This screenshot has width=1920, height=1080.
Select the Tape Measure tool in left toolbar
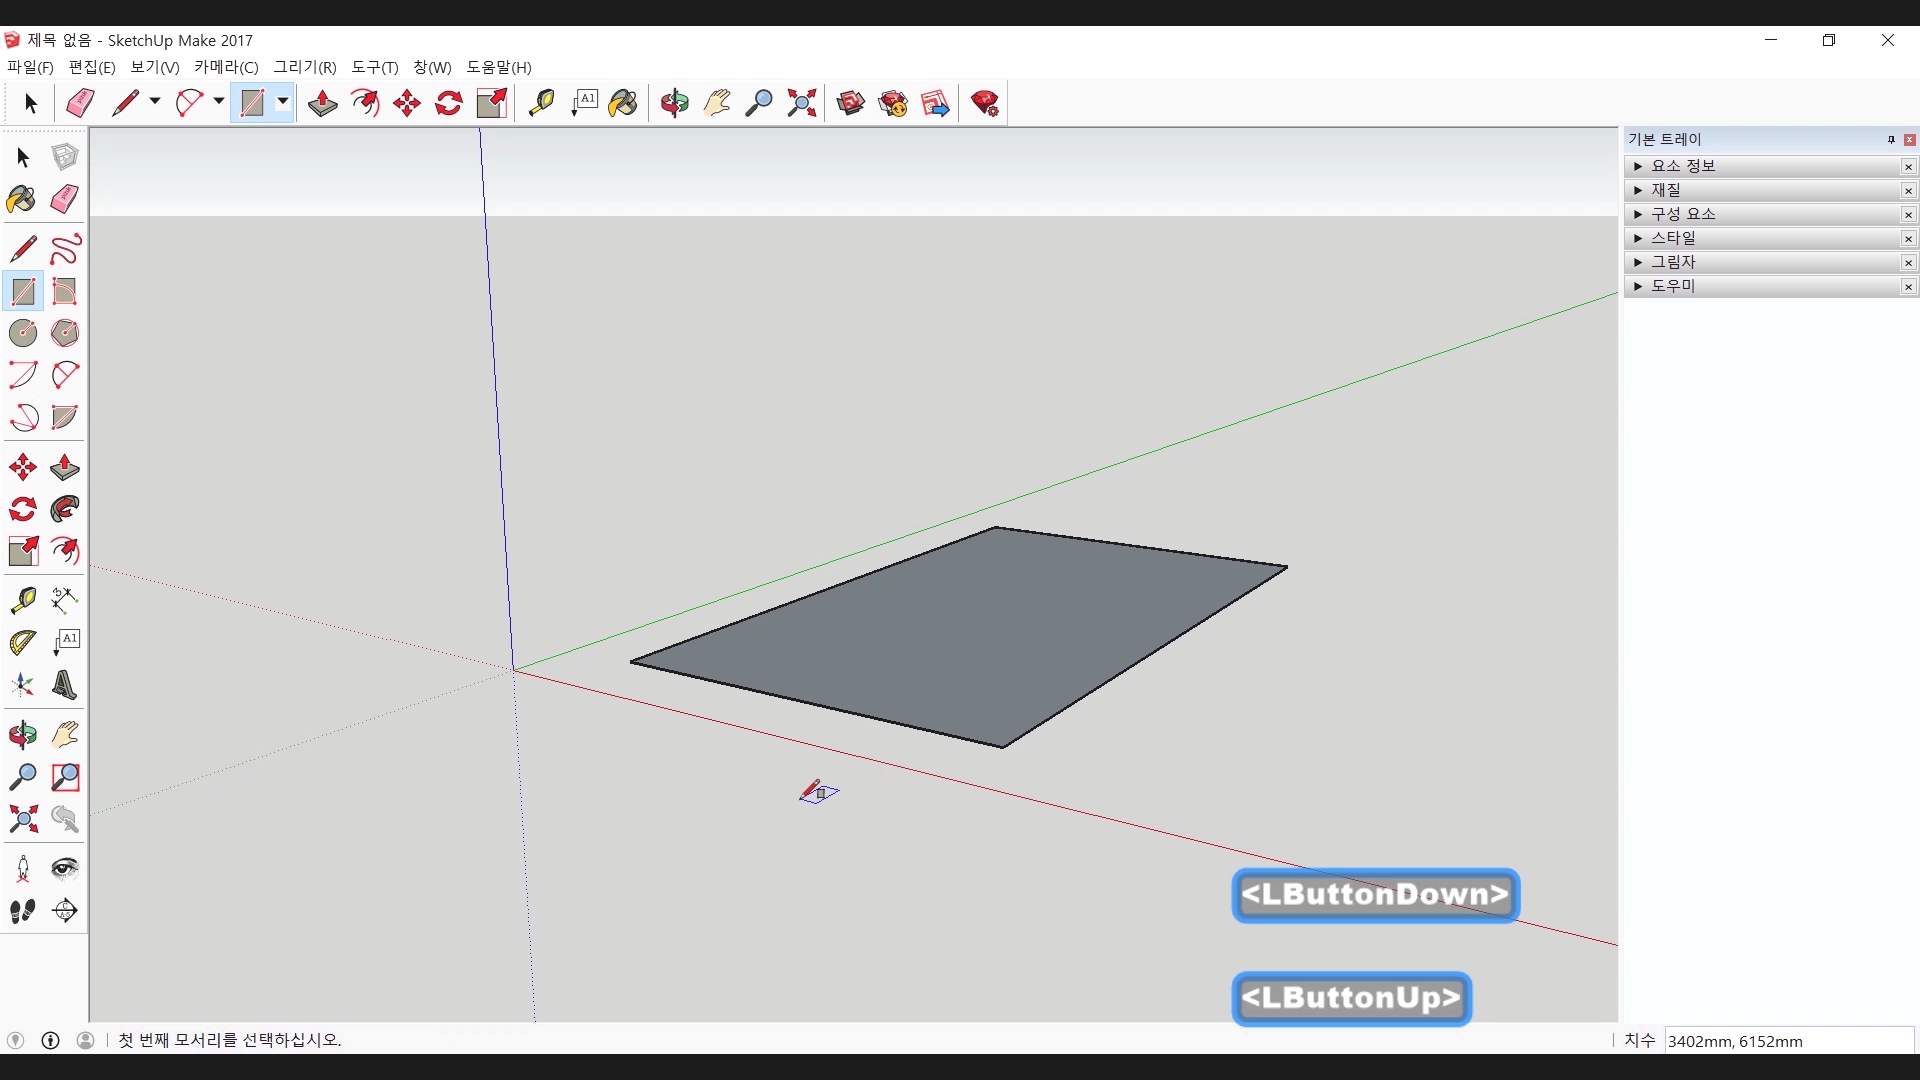(23, 600)
